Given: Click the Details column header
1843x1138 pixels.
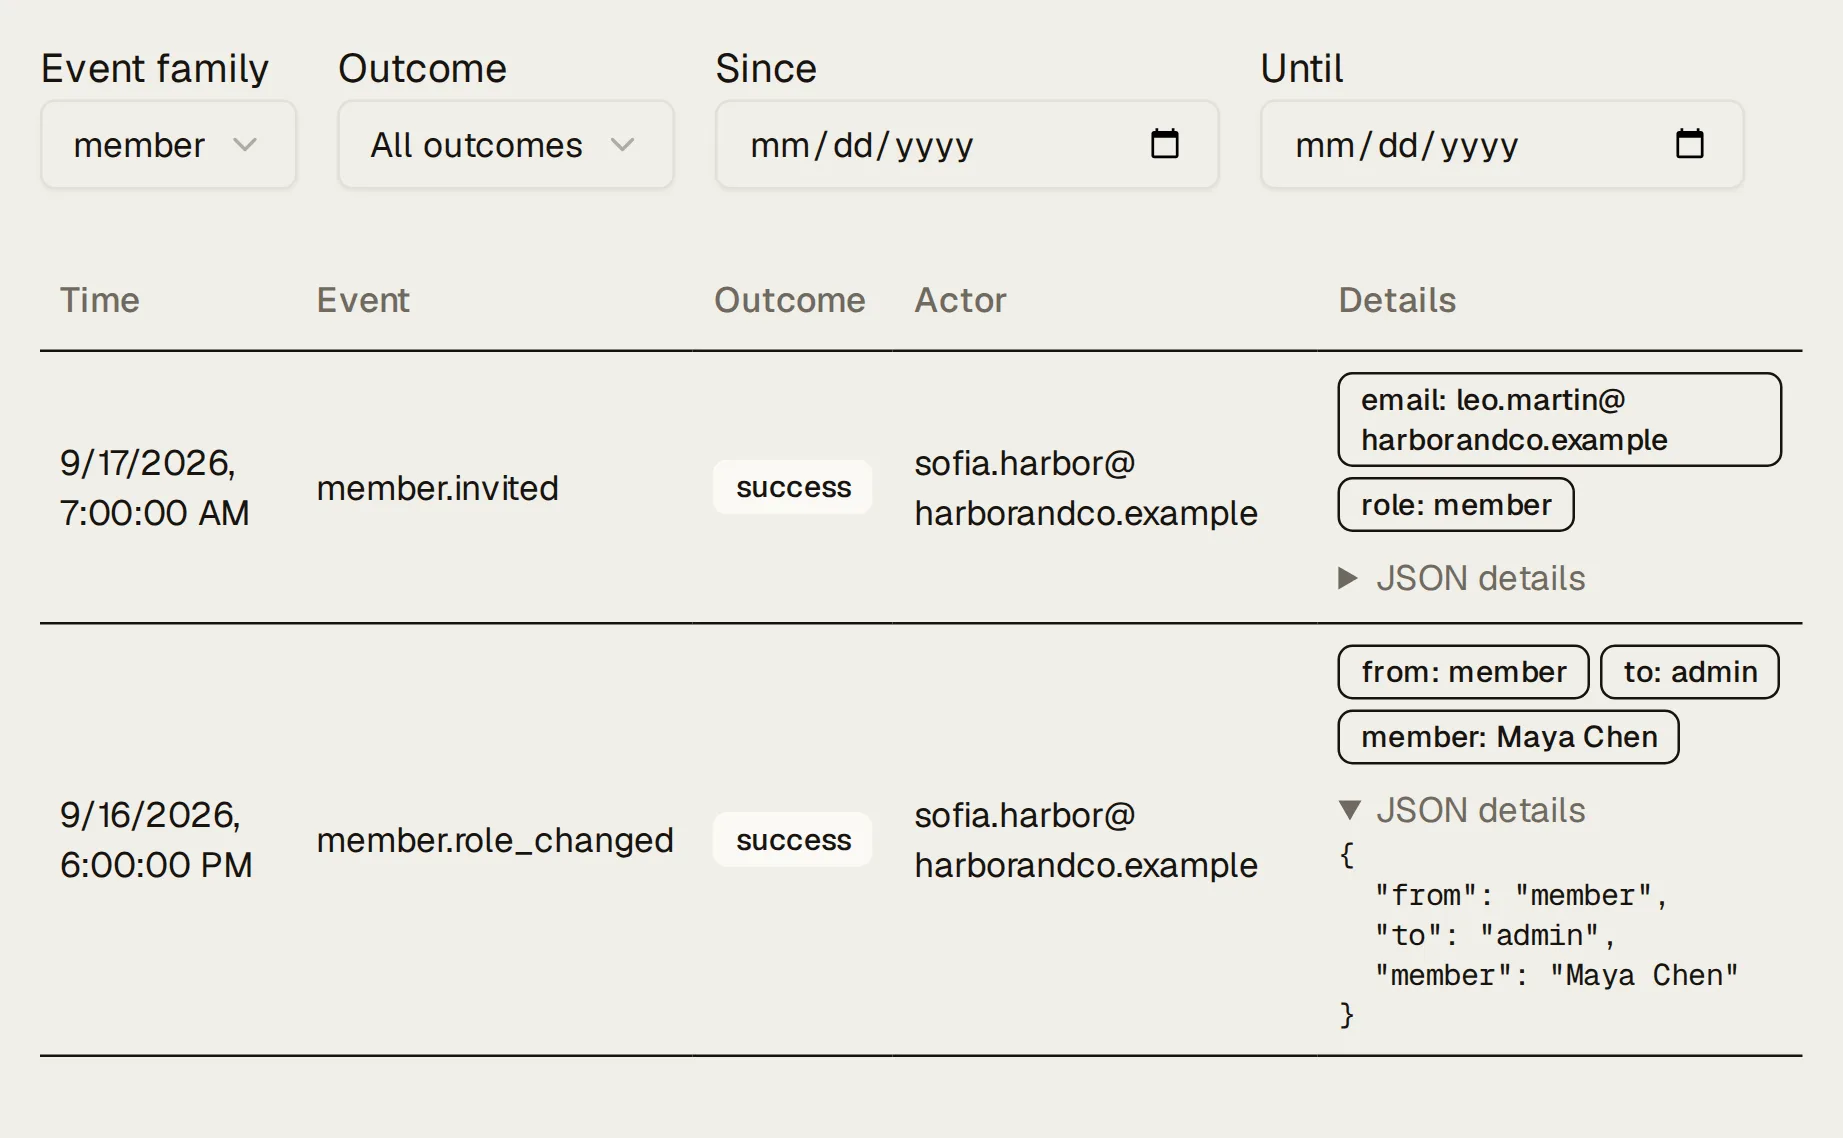Looking at the screenshot, I should point(1397,300).
